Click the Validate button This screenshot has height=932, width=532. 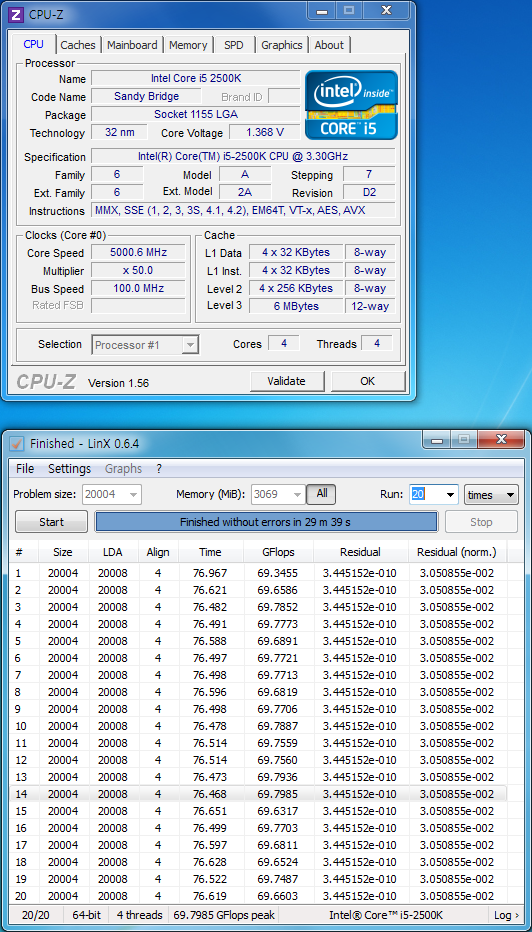point(287,382)
